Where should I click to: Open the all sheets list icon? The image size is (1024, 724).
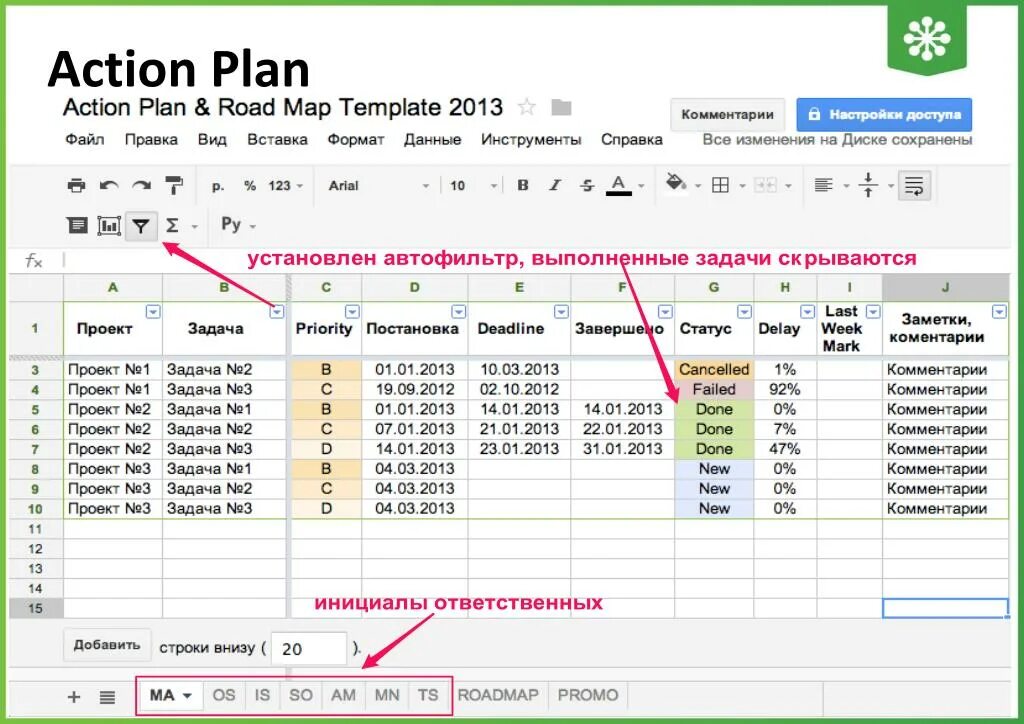[107, 697]
